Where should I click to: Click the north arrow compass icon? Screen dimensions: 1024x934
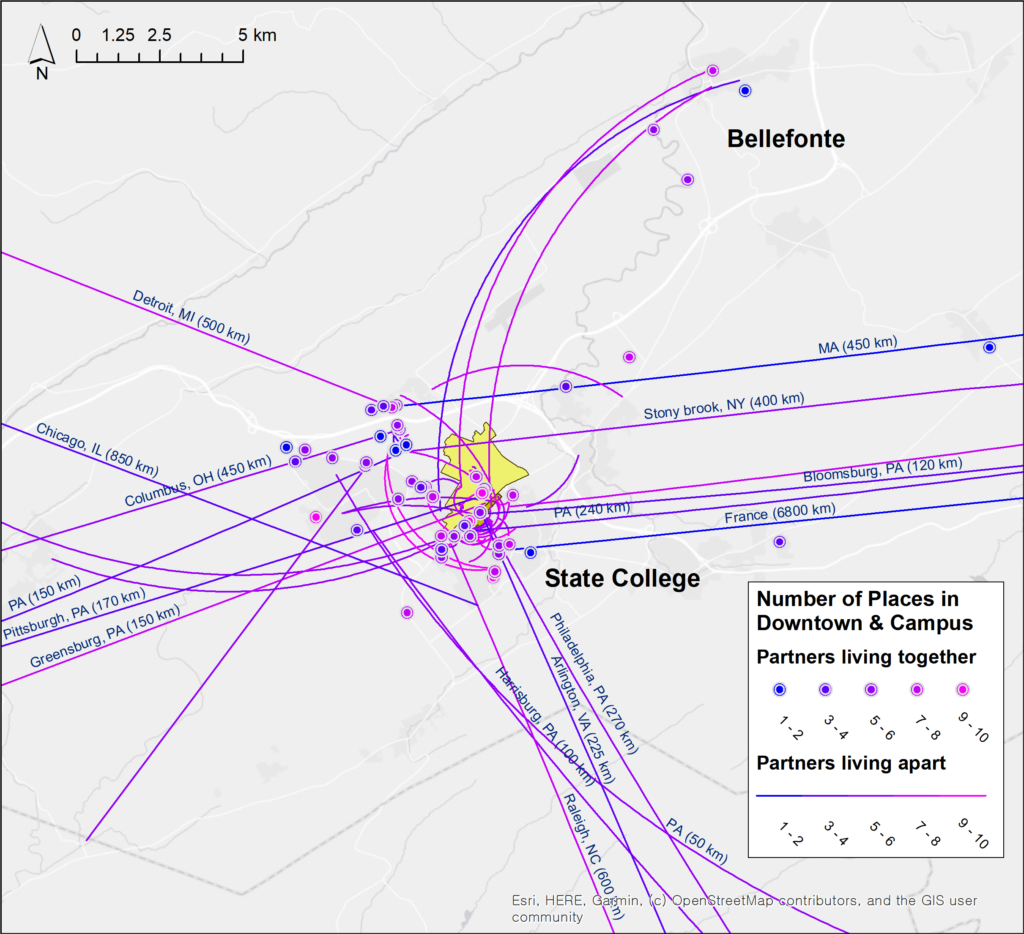point(41,45)
